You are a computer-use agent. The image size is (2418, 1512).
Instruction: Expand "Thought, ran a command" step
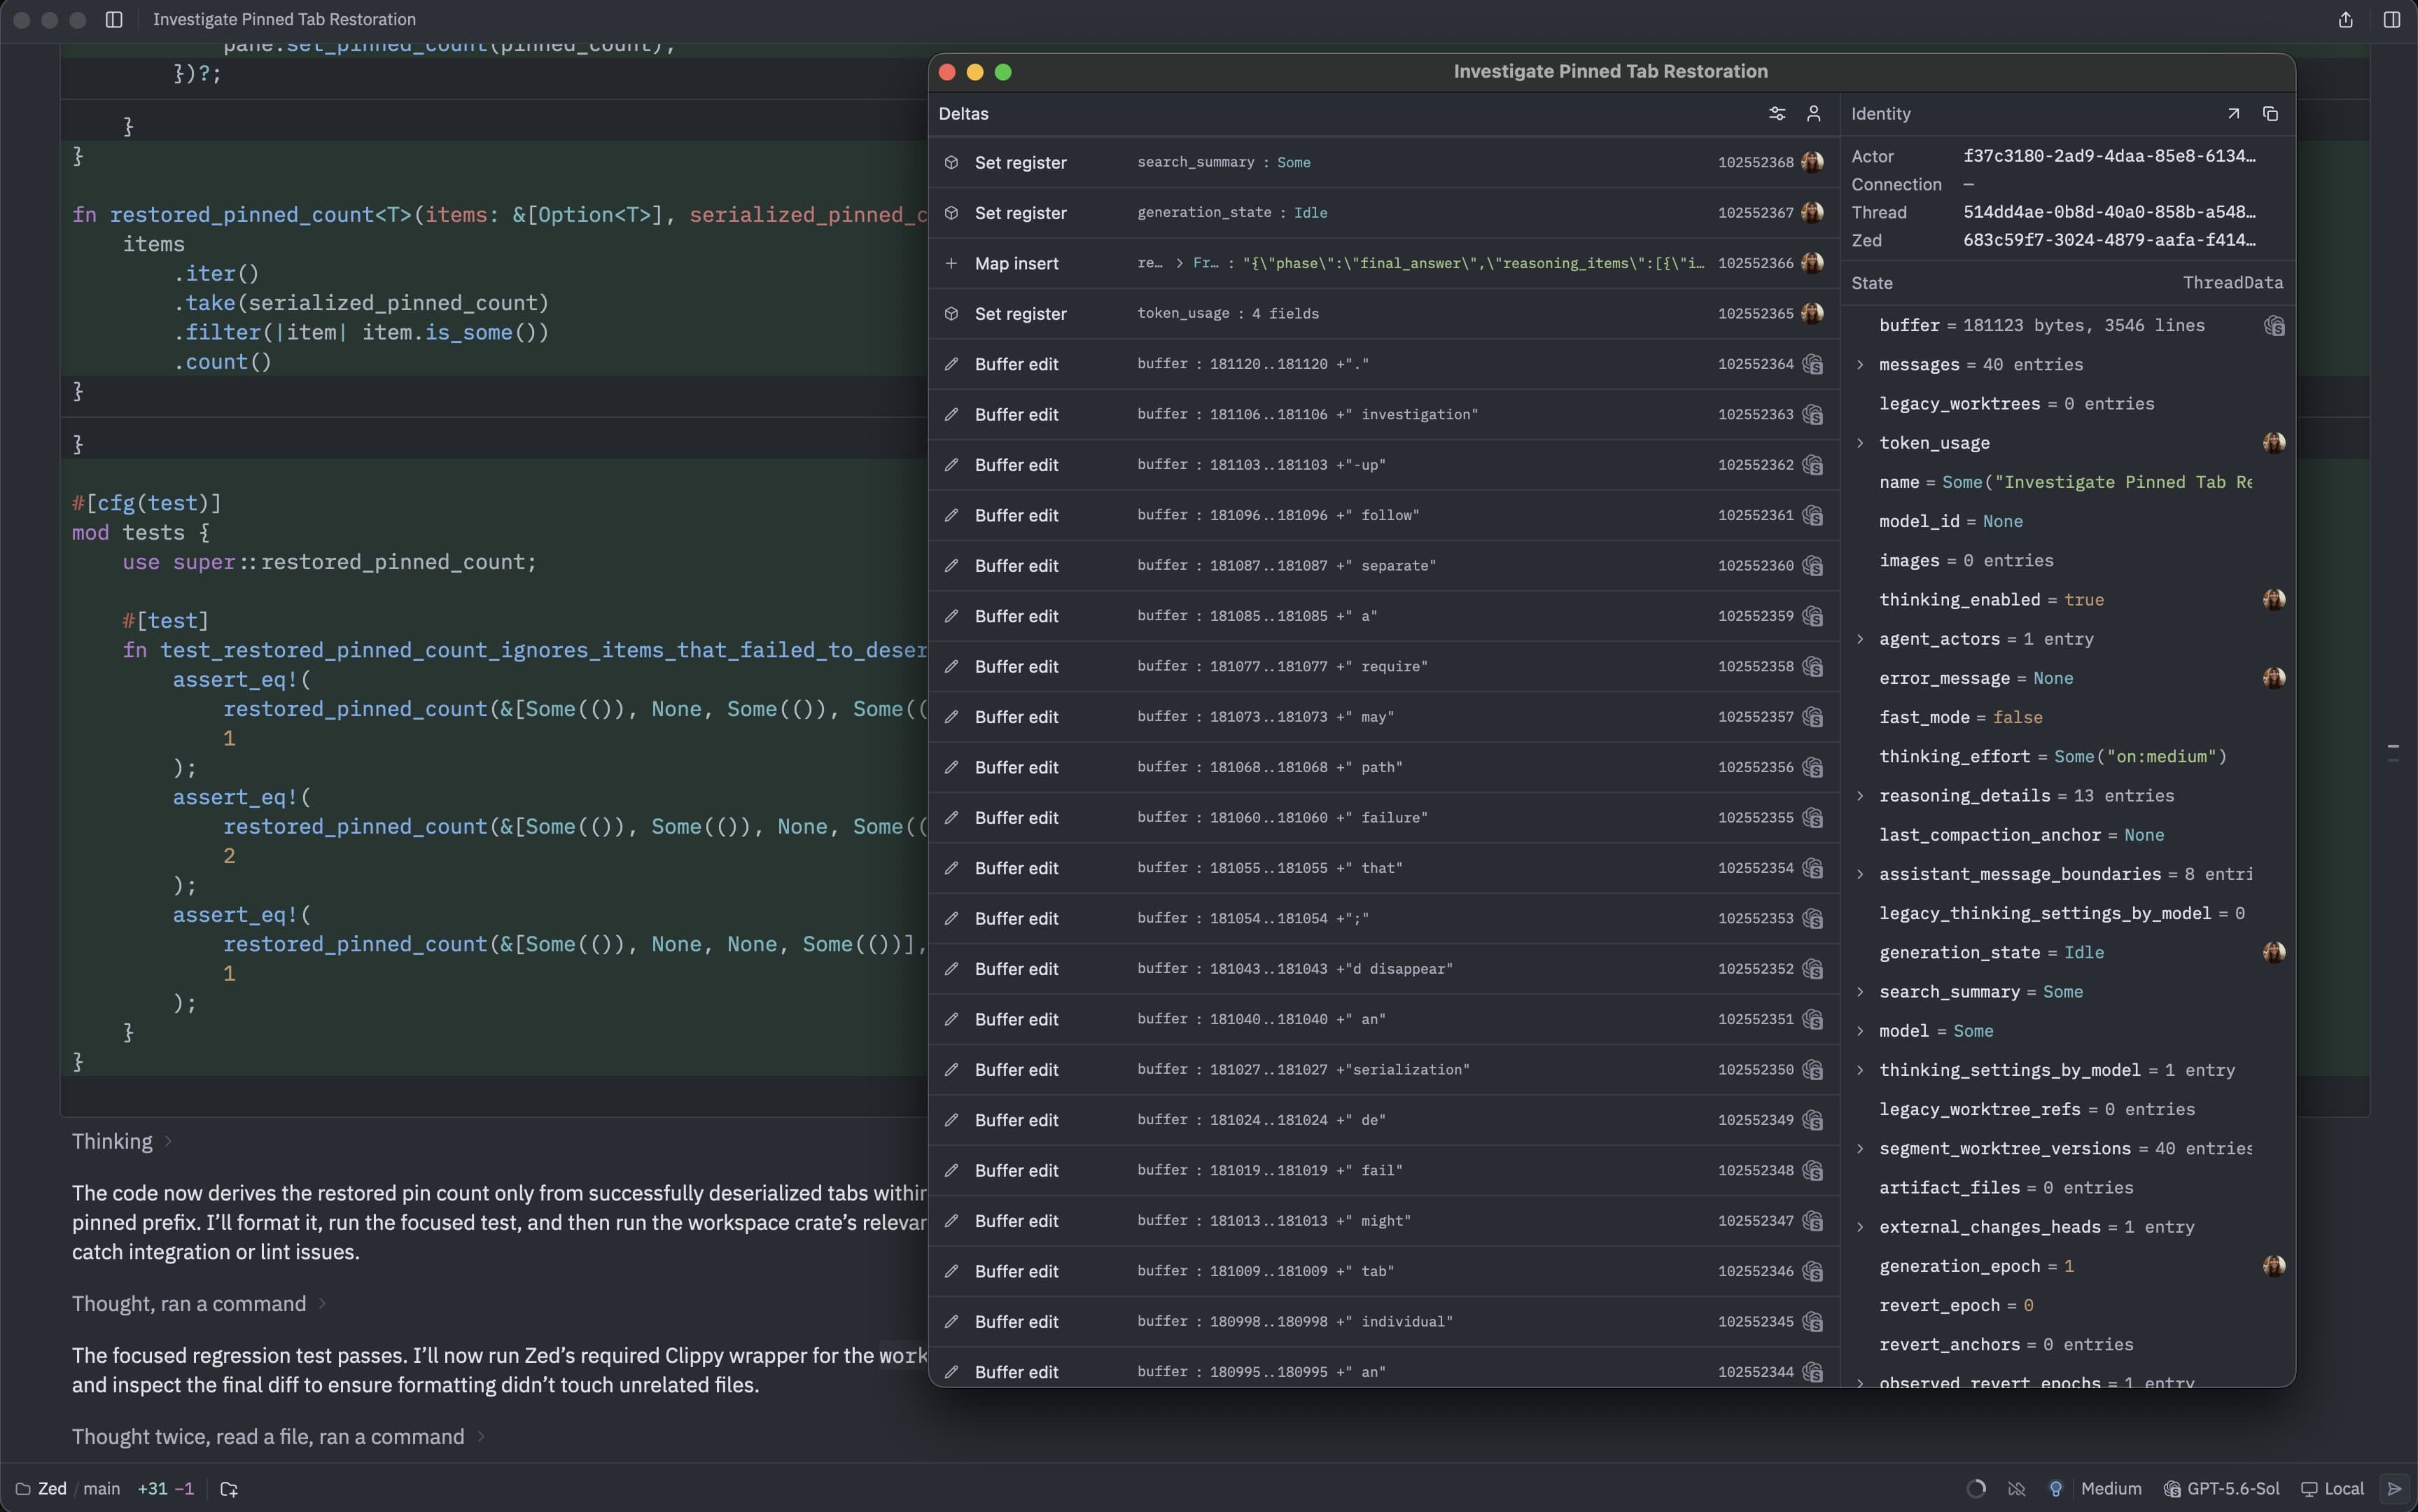point(199,1304)
